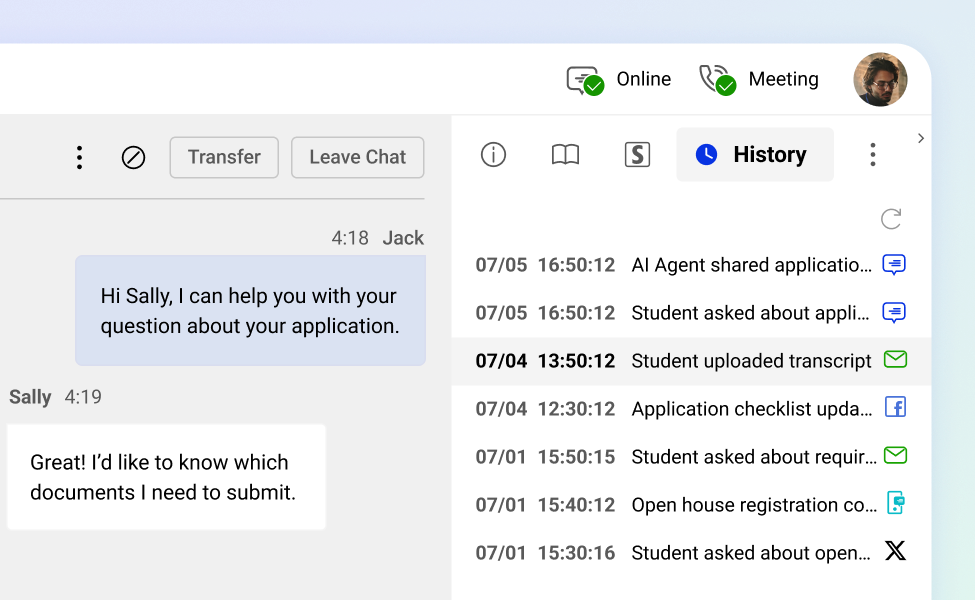This screenshot has height=600, width=975.
Task: Open the chat options three-dot menu
Action: (79, 157)
